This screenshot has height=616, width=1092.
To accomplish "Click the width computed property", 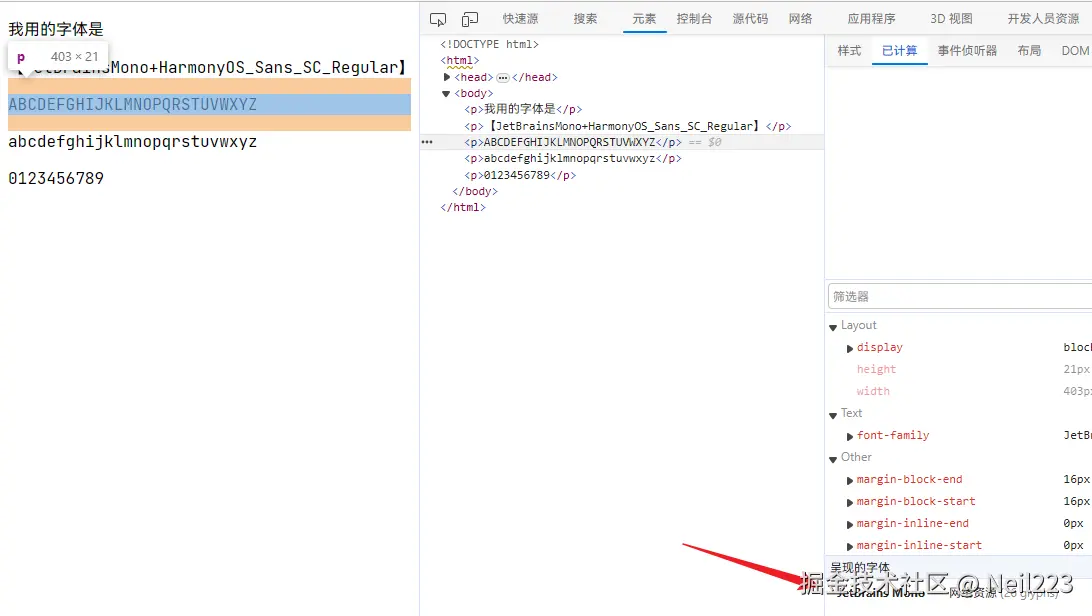I will tap(873, 391).
